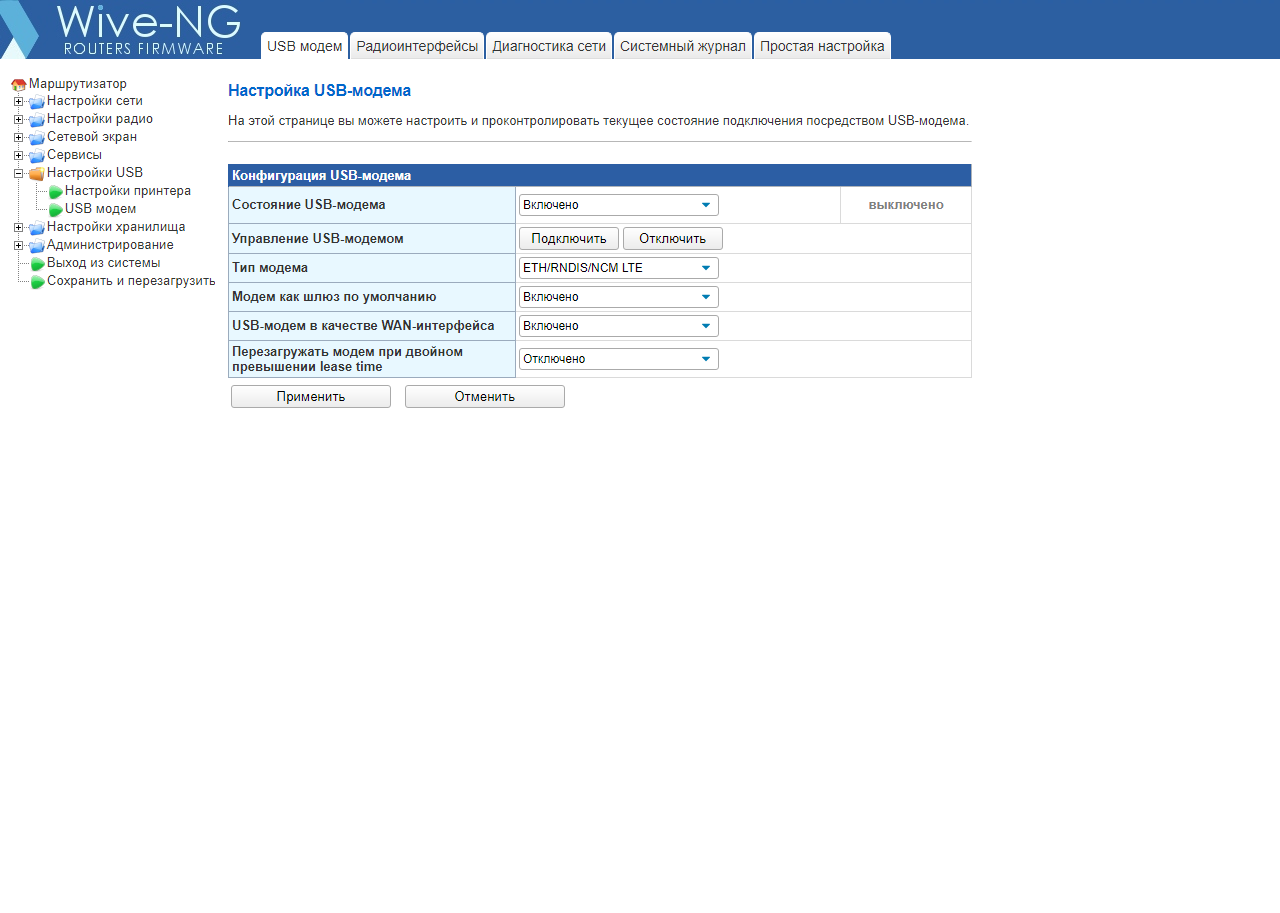Image resolution: width=1280 pixels, height=913 pixels.
Task: Click the folder icon next to Сервисы
Action: point(37,156)
